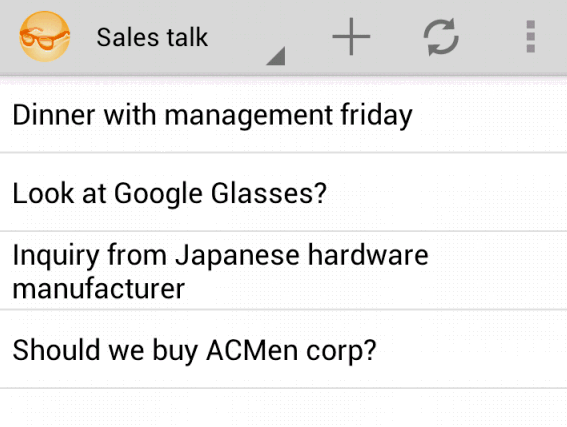Select the Sales talk list title
This screenshot has width=567, height=427.
[152, 37]
